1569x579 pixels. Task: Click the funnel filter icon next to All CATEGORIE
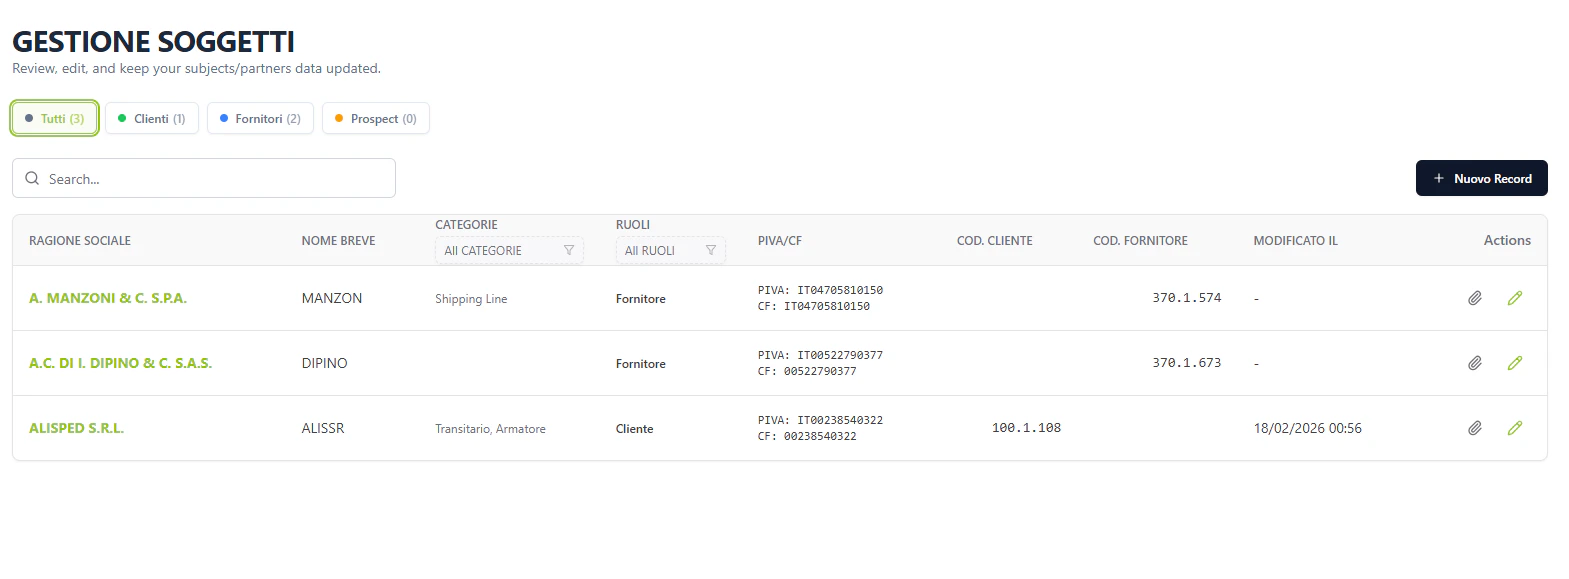coord(568,250)
